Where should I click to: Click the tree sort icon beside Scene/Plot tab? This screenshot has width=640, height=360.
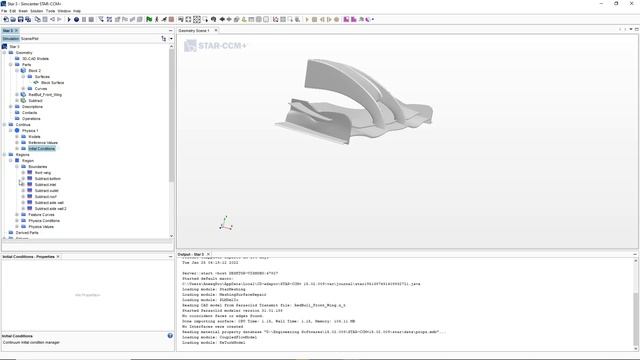pyautogui.click(x=164, y=38)
